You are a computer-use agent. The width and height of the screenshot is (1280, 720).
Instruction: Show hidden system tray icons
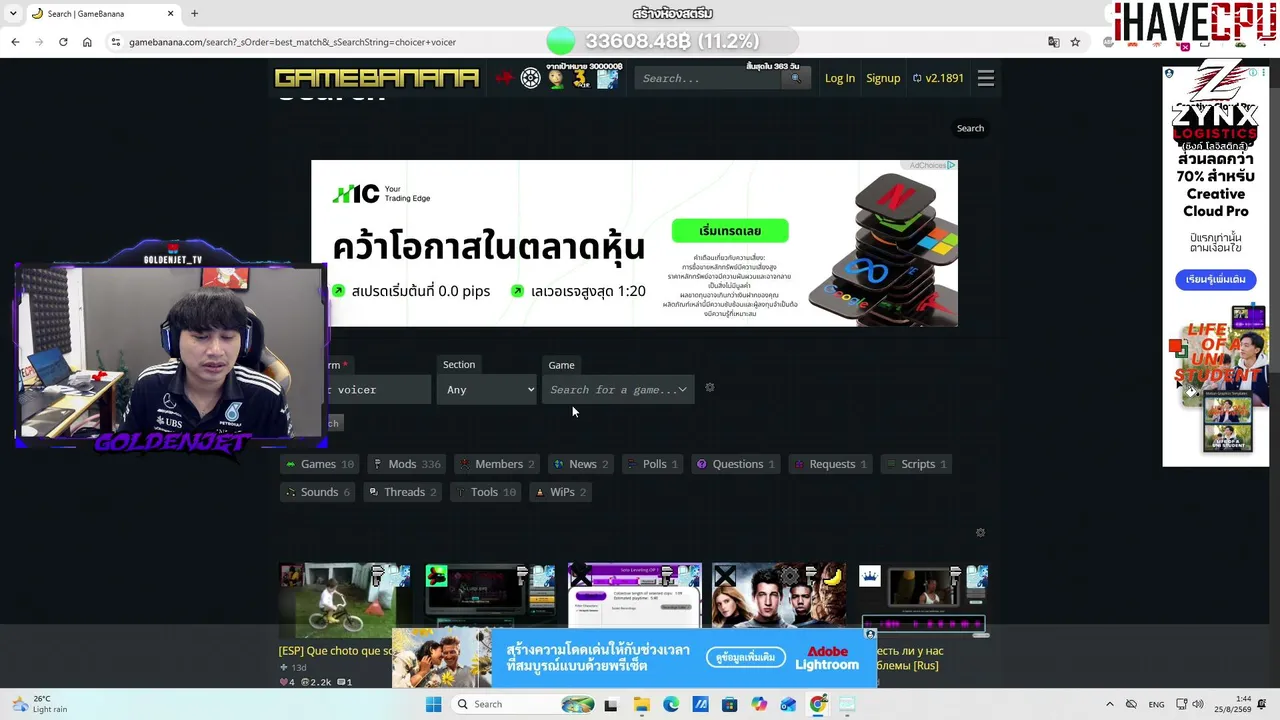pyautogui.click(x=1109, y=704)
